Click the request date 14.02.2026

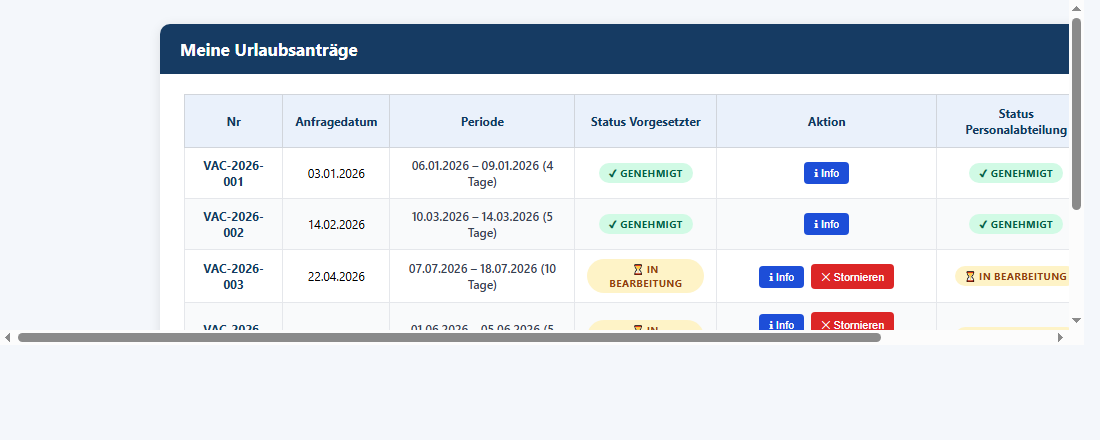[x=336, y=225]
